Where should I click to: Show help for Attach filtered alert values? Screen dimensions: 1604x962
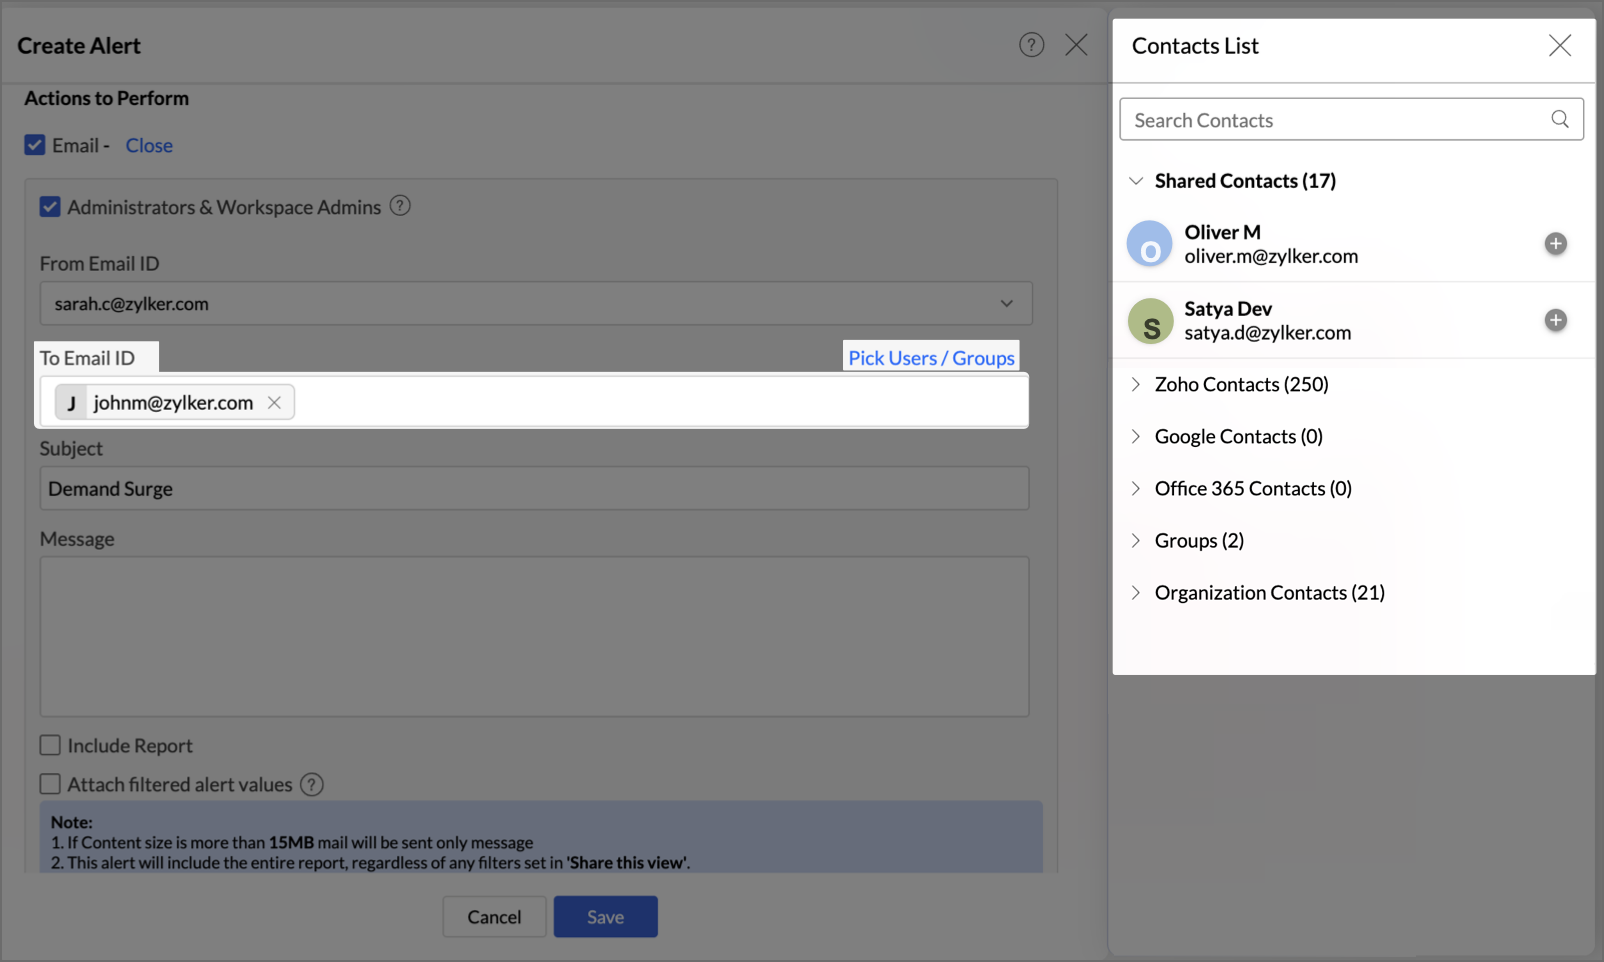coord(312,785)
